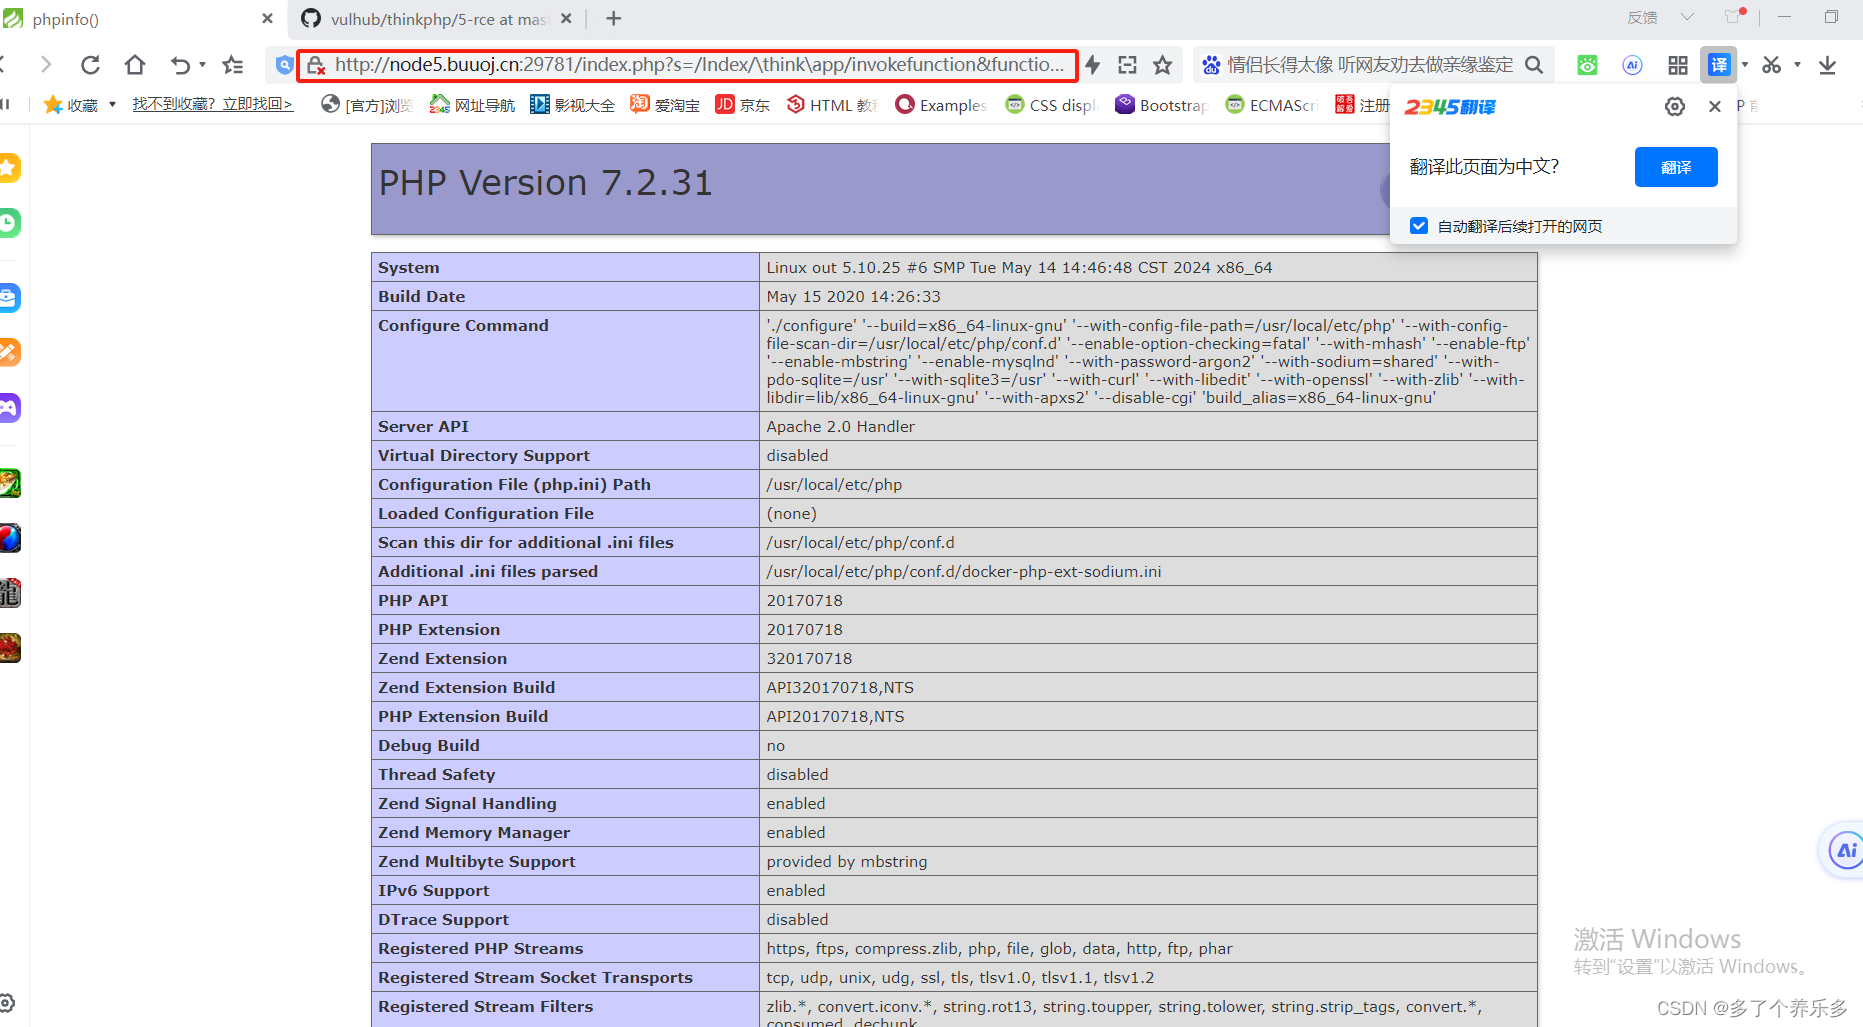Image resolution: width=1863 pixels, height=1027 pixels.
Task: Go to the browser home page icon
Action: tap(135, 65)
